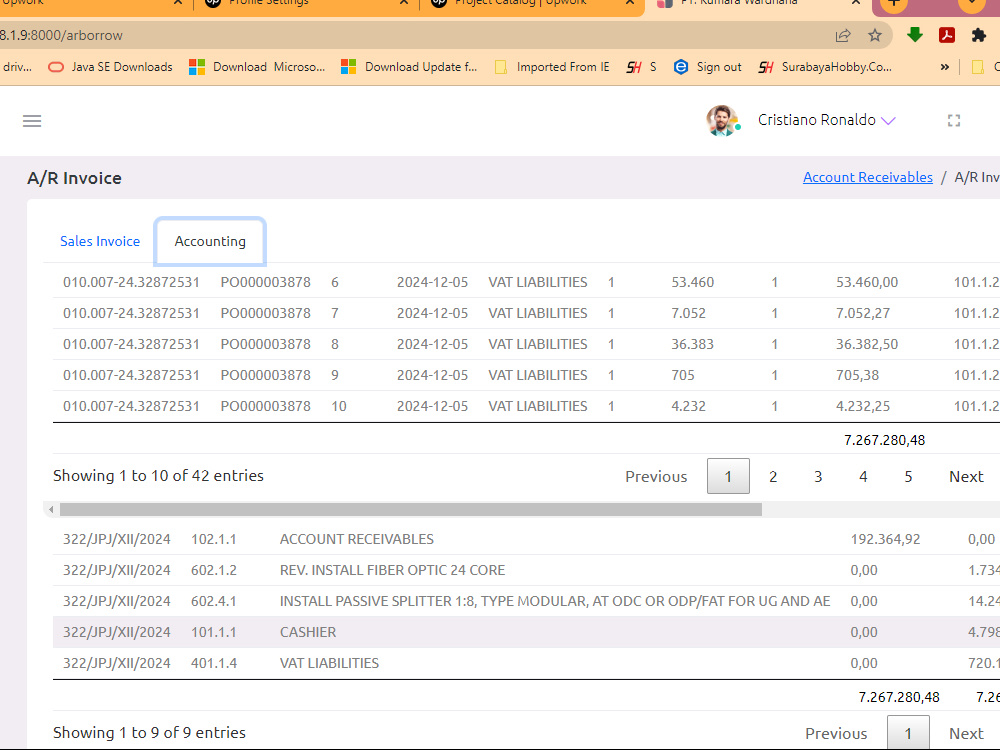Go to Previous page of 42 entries
Viewport: 1000px width, 750px height.
pyautogui.click(x=656, y=476)
